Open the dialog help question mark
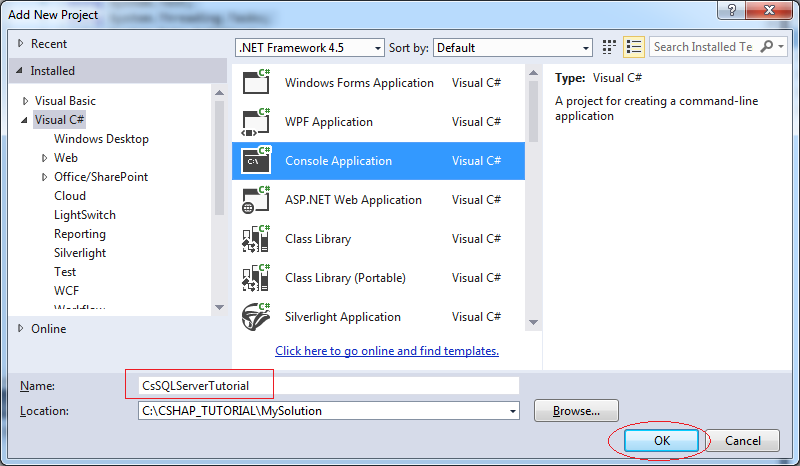 pos(731,10)
